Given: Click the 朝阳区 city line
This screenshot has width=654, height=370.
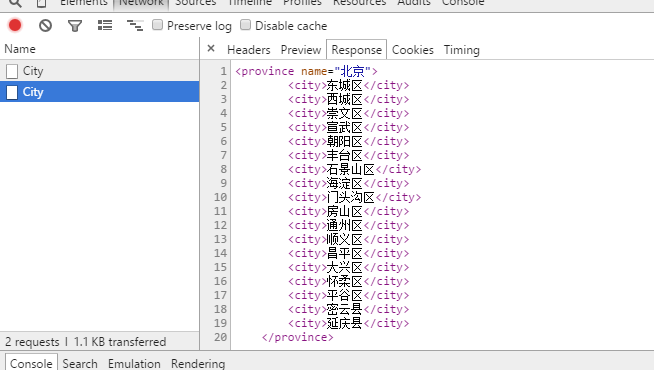Looking at the screenshot, I should click(x=348, y=141).
